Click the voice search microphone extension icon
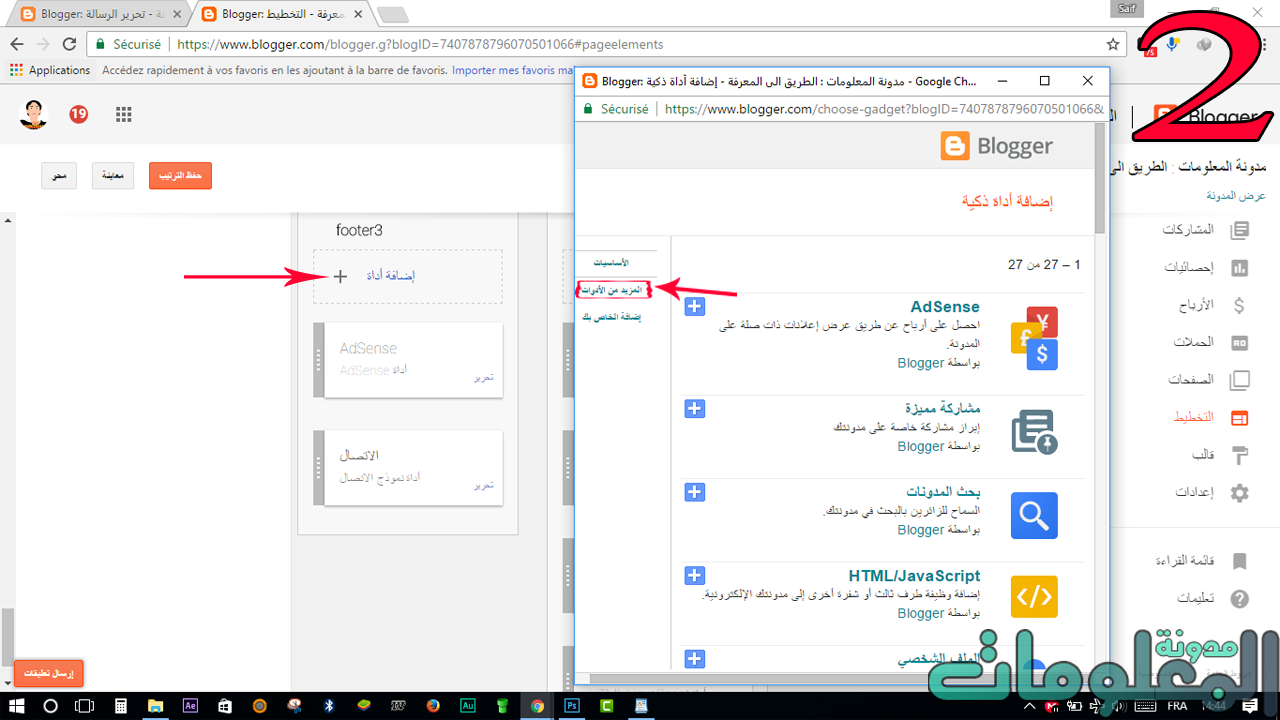 (1173, 44)
